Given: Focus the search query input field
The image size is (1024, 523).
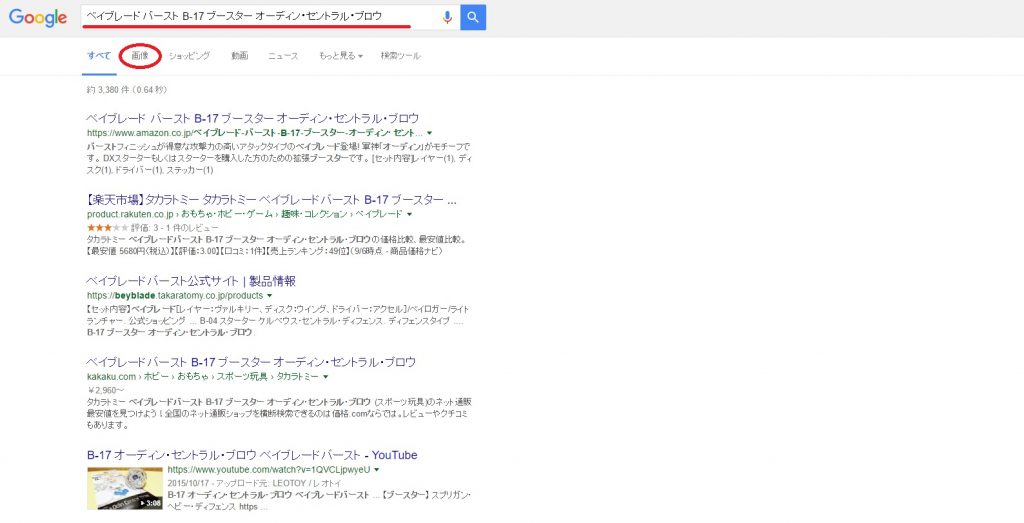Looking at the screenshot, I should point(261,18).
